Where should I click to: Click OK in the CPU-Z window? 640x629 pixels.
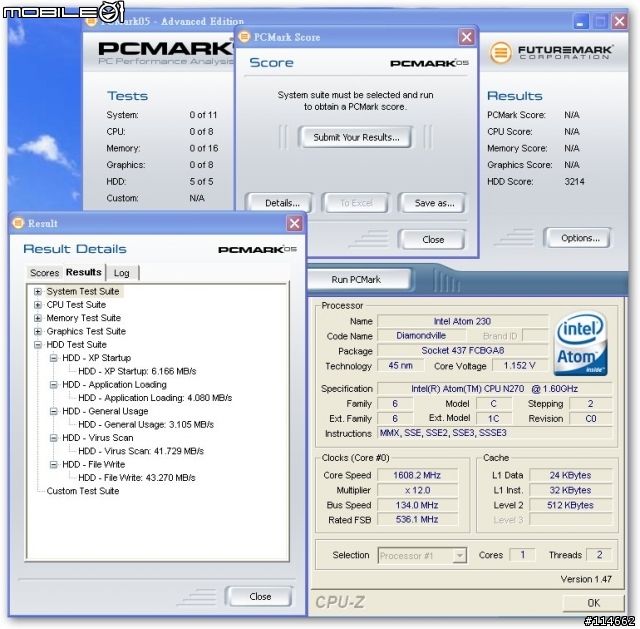coord(593,603)
